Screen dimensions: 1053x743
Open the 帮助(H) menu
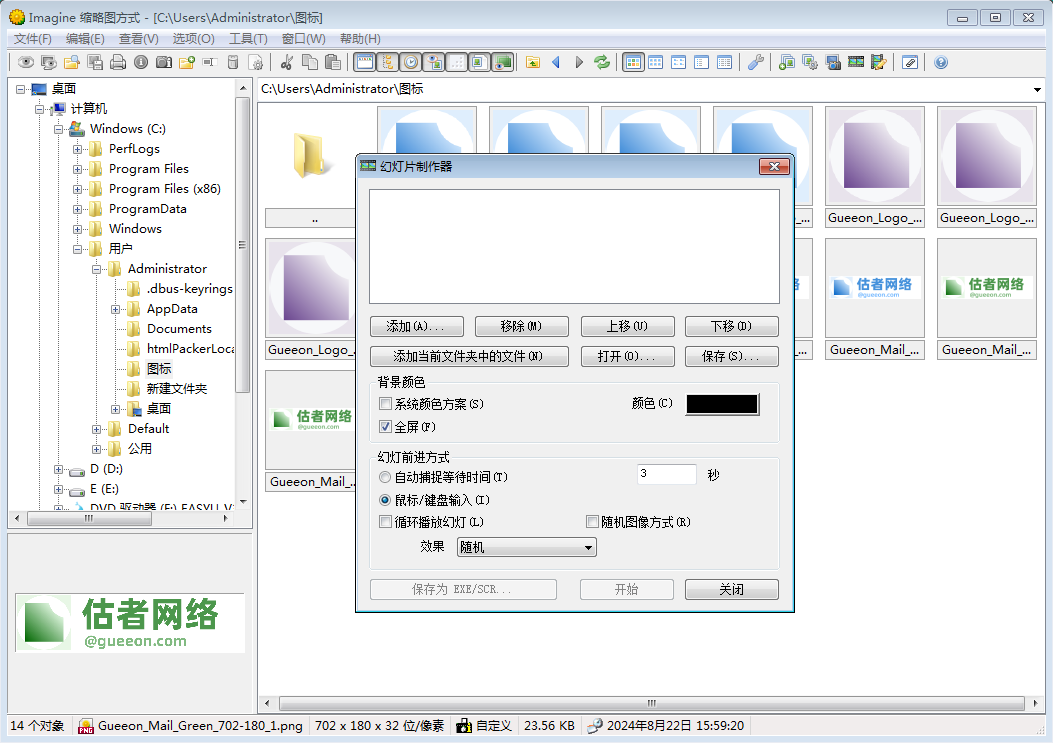coord(360,39)
